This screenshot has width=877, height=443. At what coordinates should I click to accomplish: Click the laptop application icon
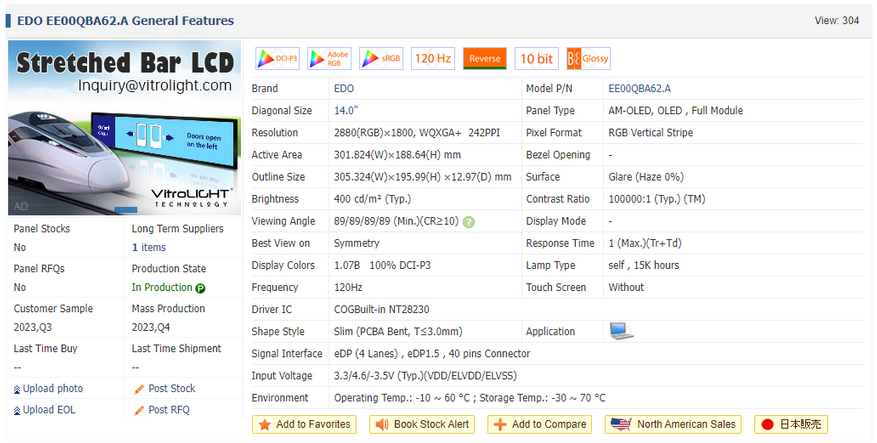click(x=621, y=331)
